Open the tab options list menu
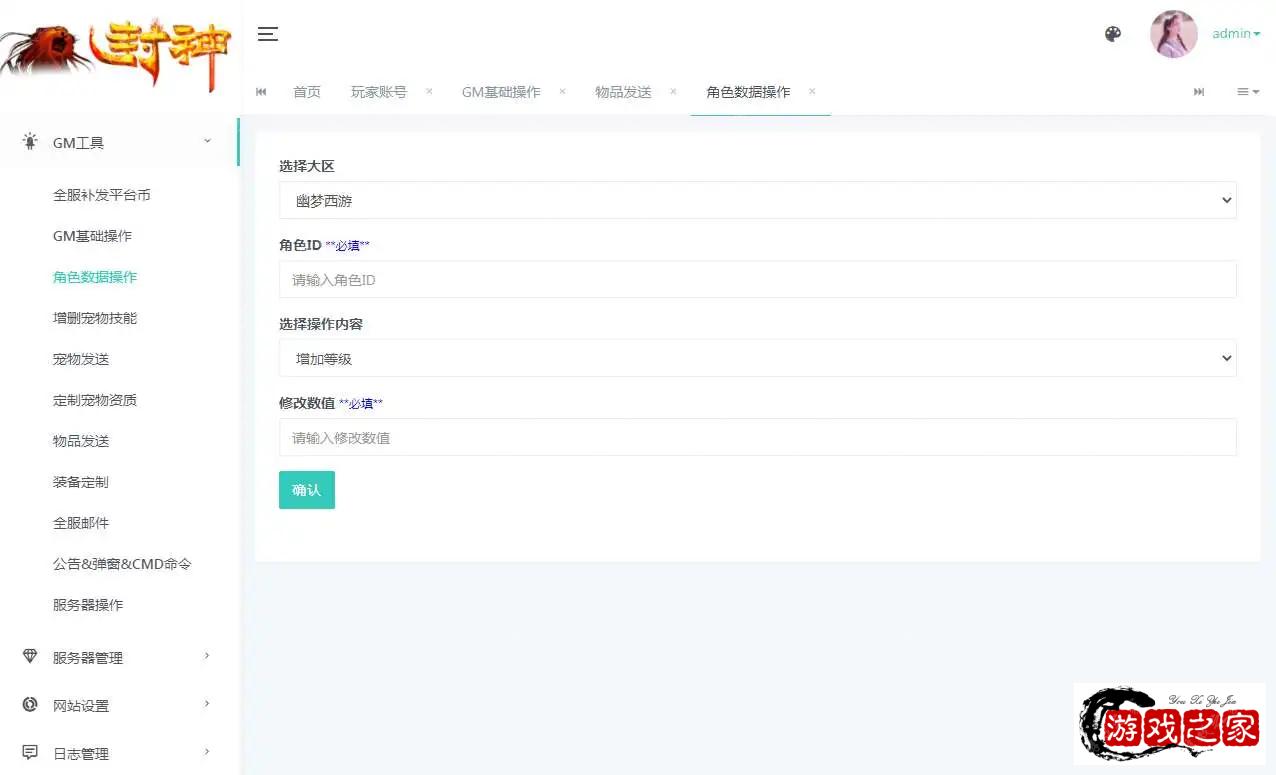Screen dimensions: 1276x775 click(x=1247, y=92)
